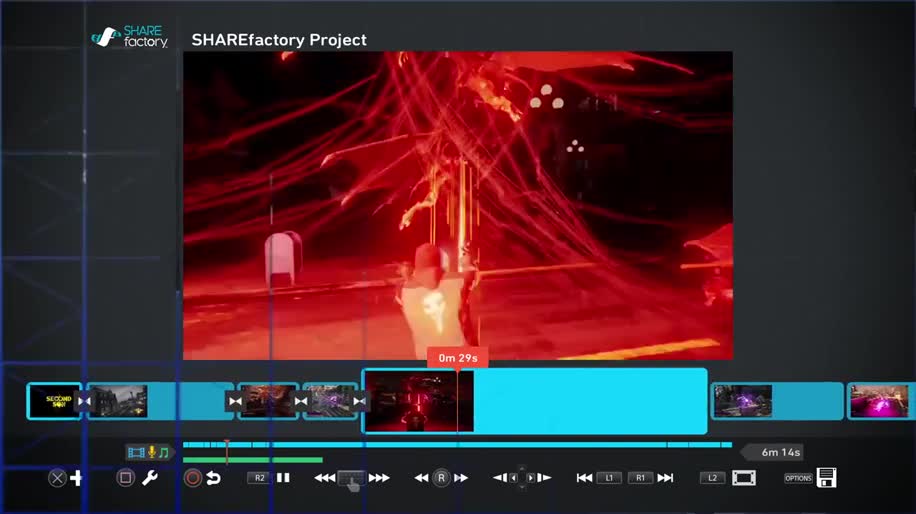Click the L1 button label
This screenshot has width=916, height=514.
pyautogui.click(x=609, y=478)
